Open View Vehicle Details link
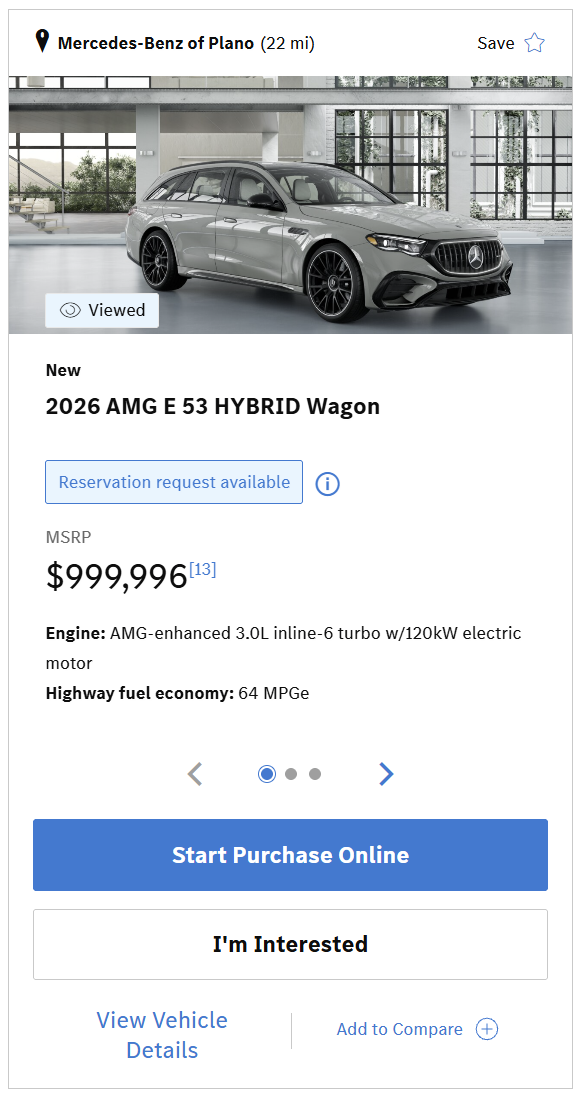 [162, 1035]
